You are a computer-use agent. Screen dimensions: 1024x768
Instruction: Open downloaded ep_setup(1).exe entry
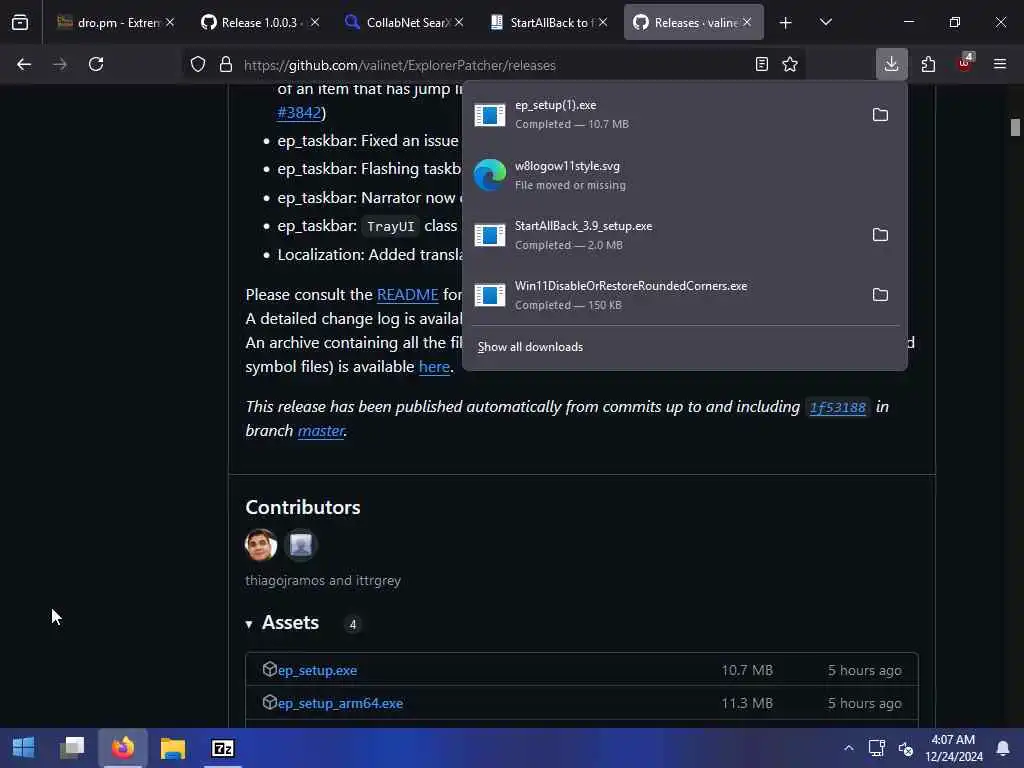664,115
